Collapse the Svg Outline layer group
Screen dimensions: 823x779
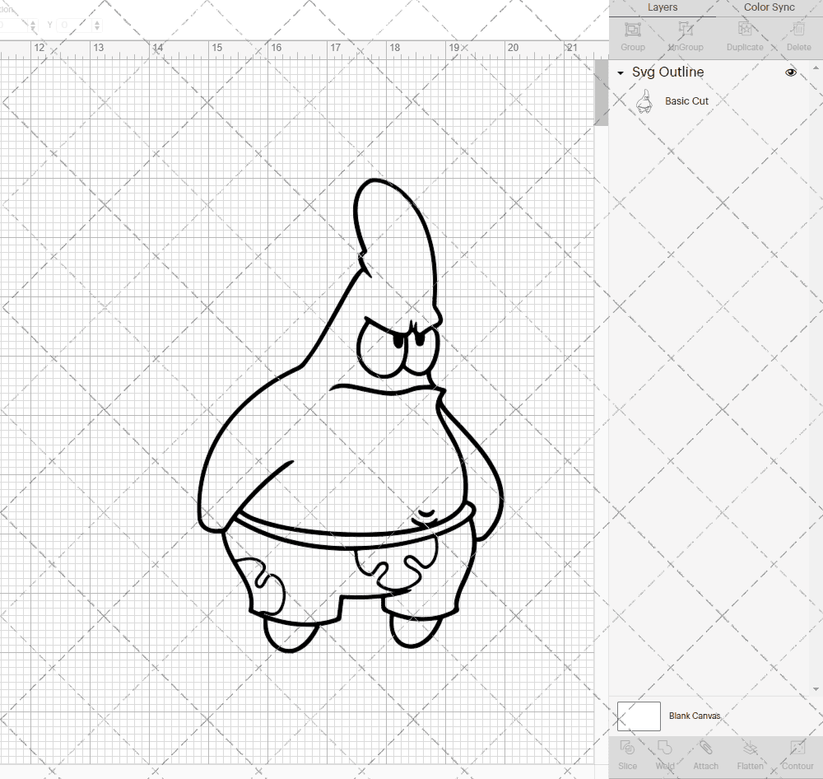click(x=621, y=72)
